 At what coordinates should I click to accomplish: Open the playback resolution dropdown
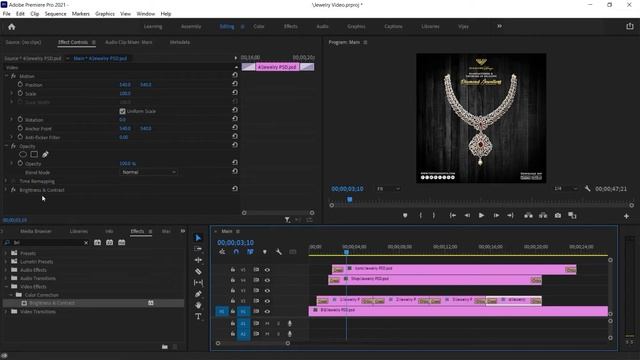[566, 189]
